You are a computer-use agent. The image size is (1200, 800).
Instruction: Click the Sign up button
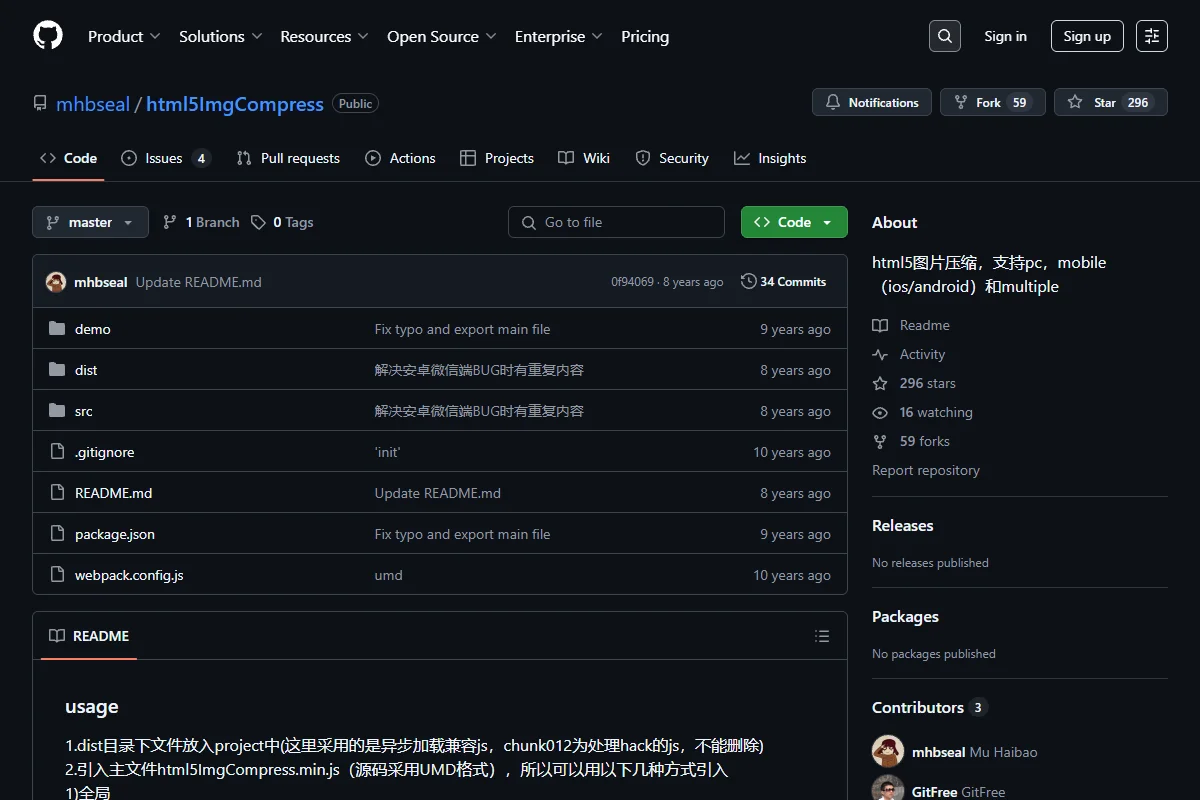tap(1087, 36)
